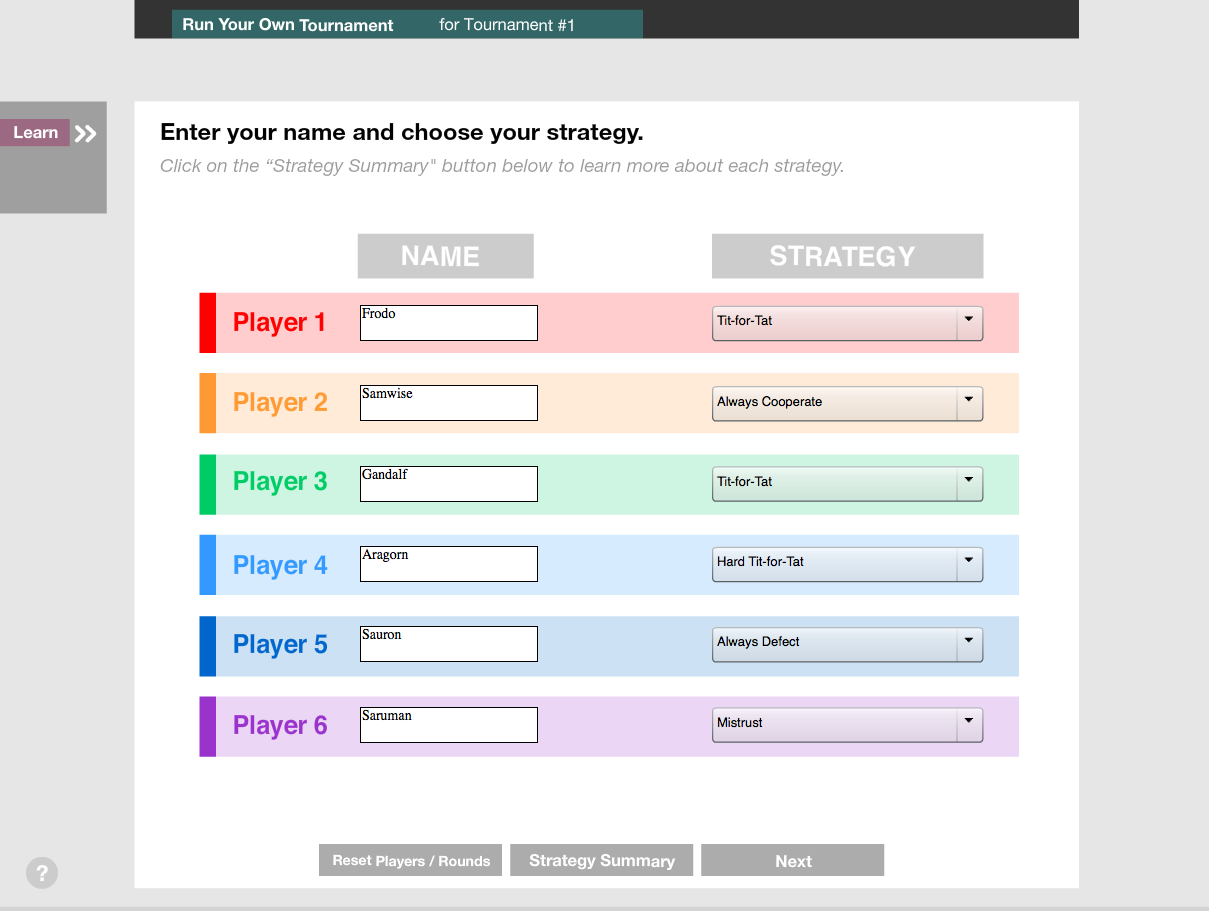The image size is (1209, 911).
Task: Click the Learn label tab
Action: click(x=35, y=133)
